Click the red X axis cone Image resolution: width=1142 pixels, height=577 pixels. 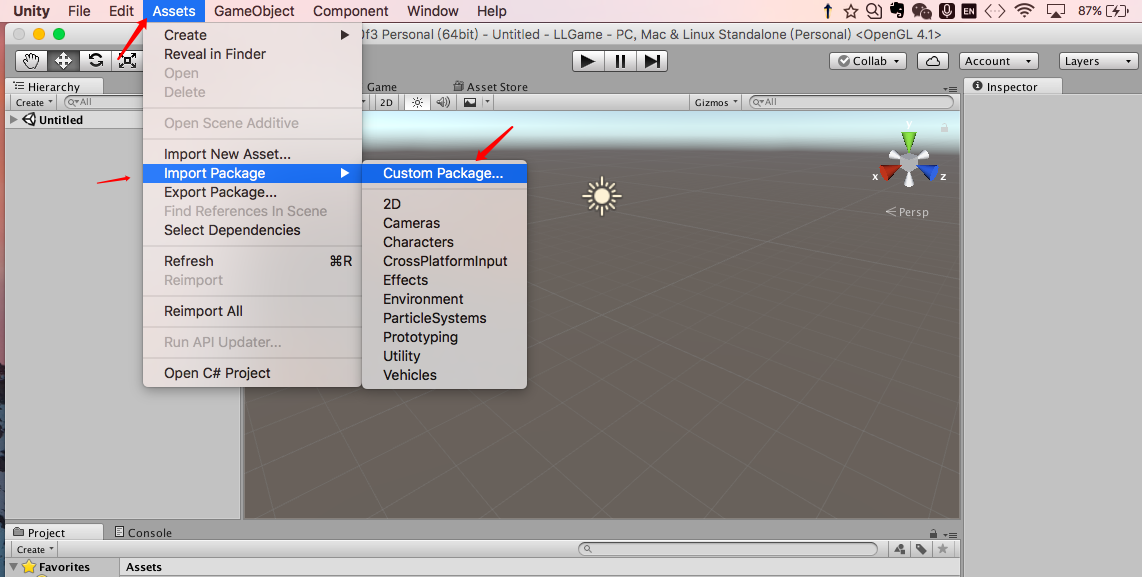[889, 172]
